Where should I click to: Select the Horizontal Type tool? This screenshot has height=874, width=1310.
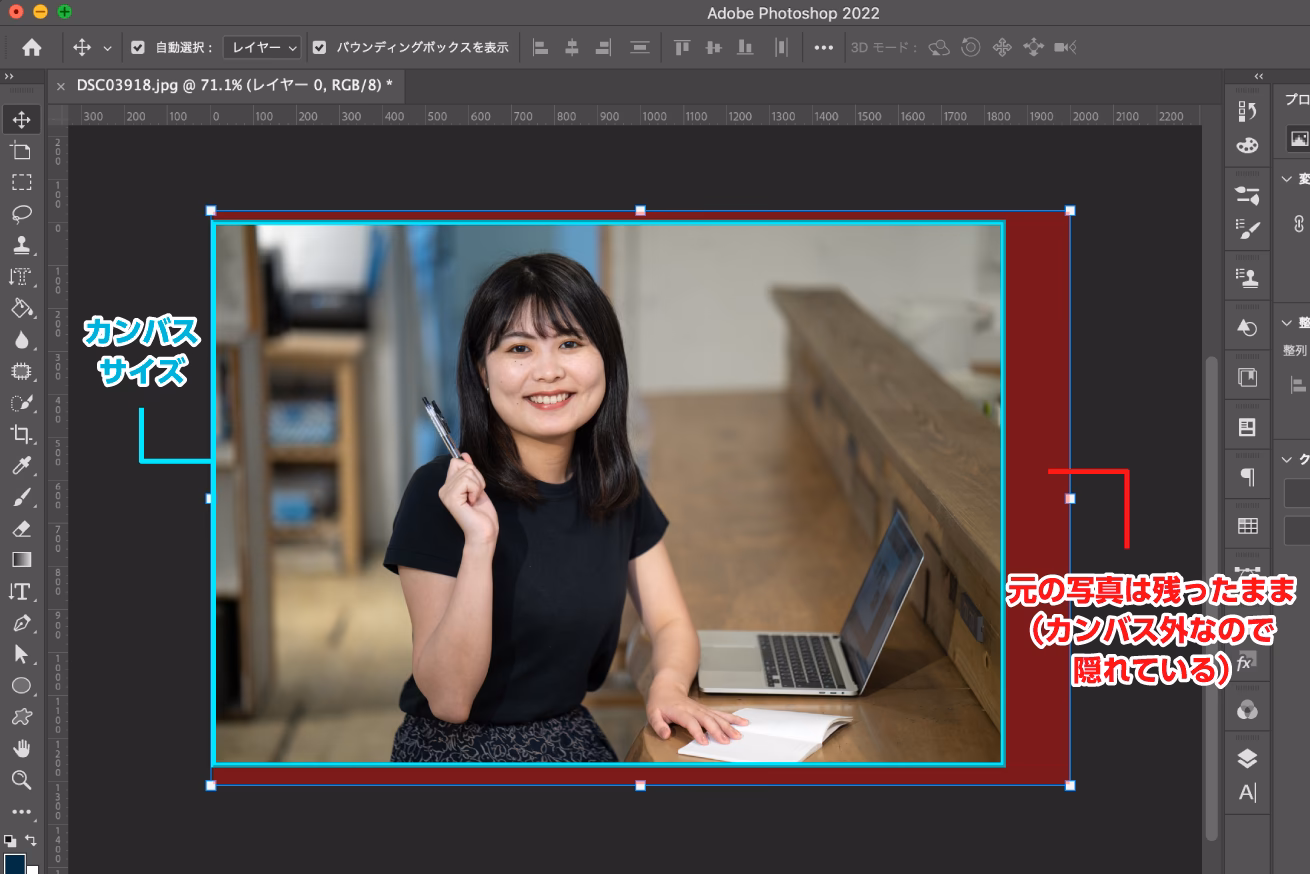[22, 591]
